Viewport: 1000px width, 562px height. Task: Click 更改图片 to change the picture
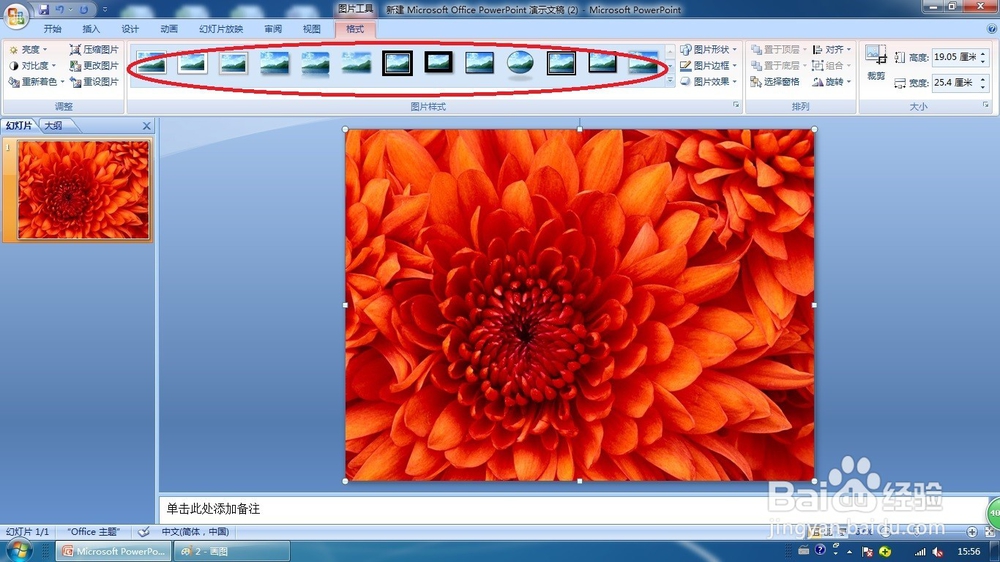click(x=94, y=65)
